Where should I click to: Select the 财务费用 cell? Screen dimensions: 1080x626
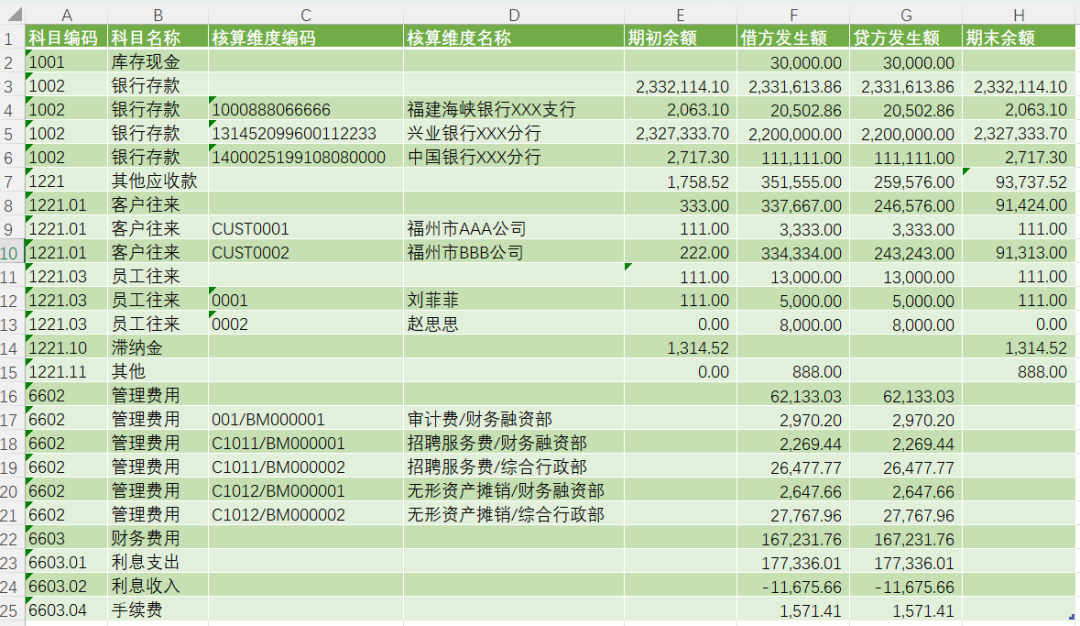[x=158, y=539]
